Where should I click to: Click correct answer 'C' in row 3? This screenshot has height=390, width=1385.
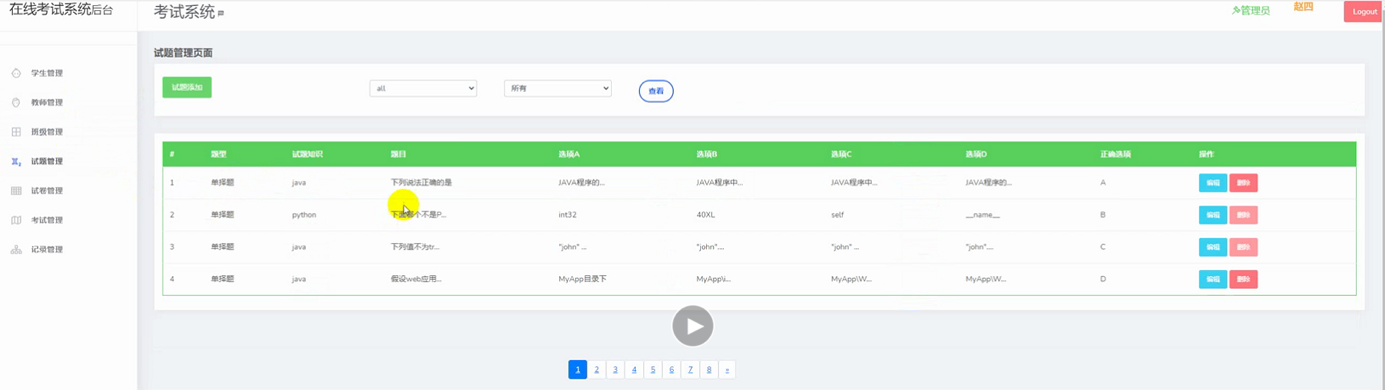1103,247
